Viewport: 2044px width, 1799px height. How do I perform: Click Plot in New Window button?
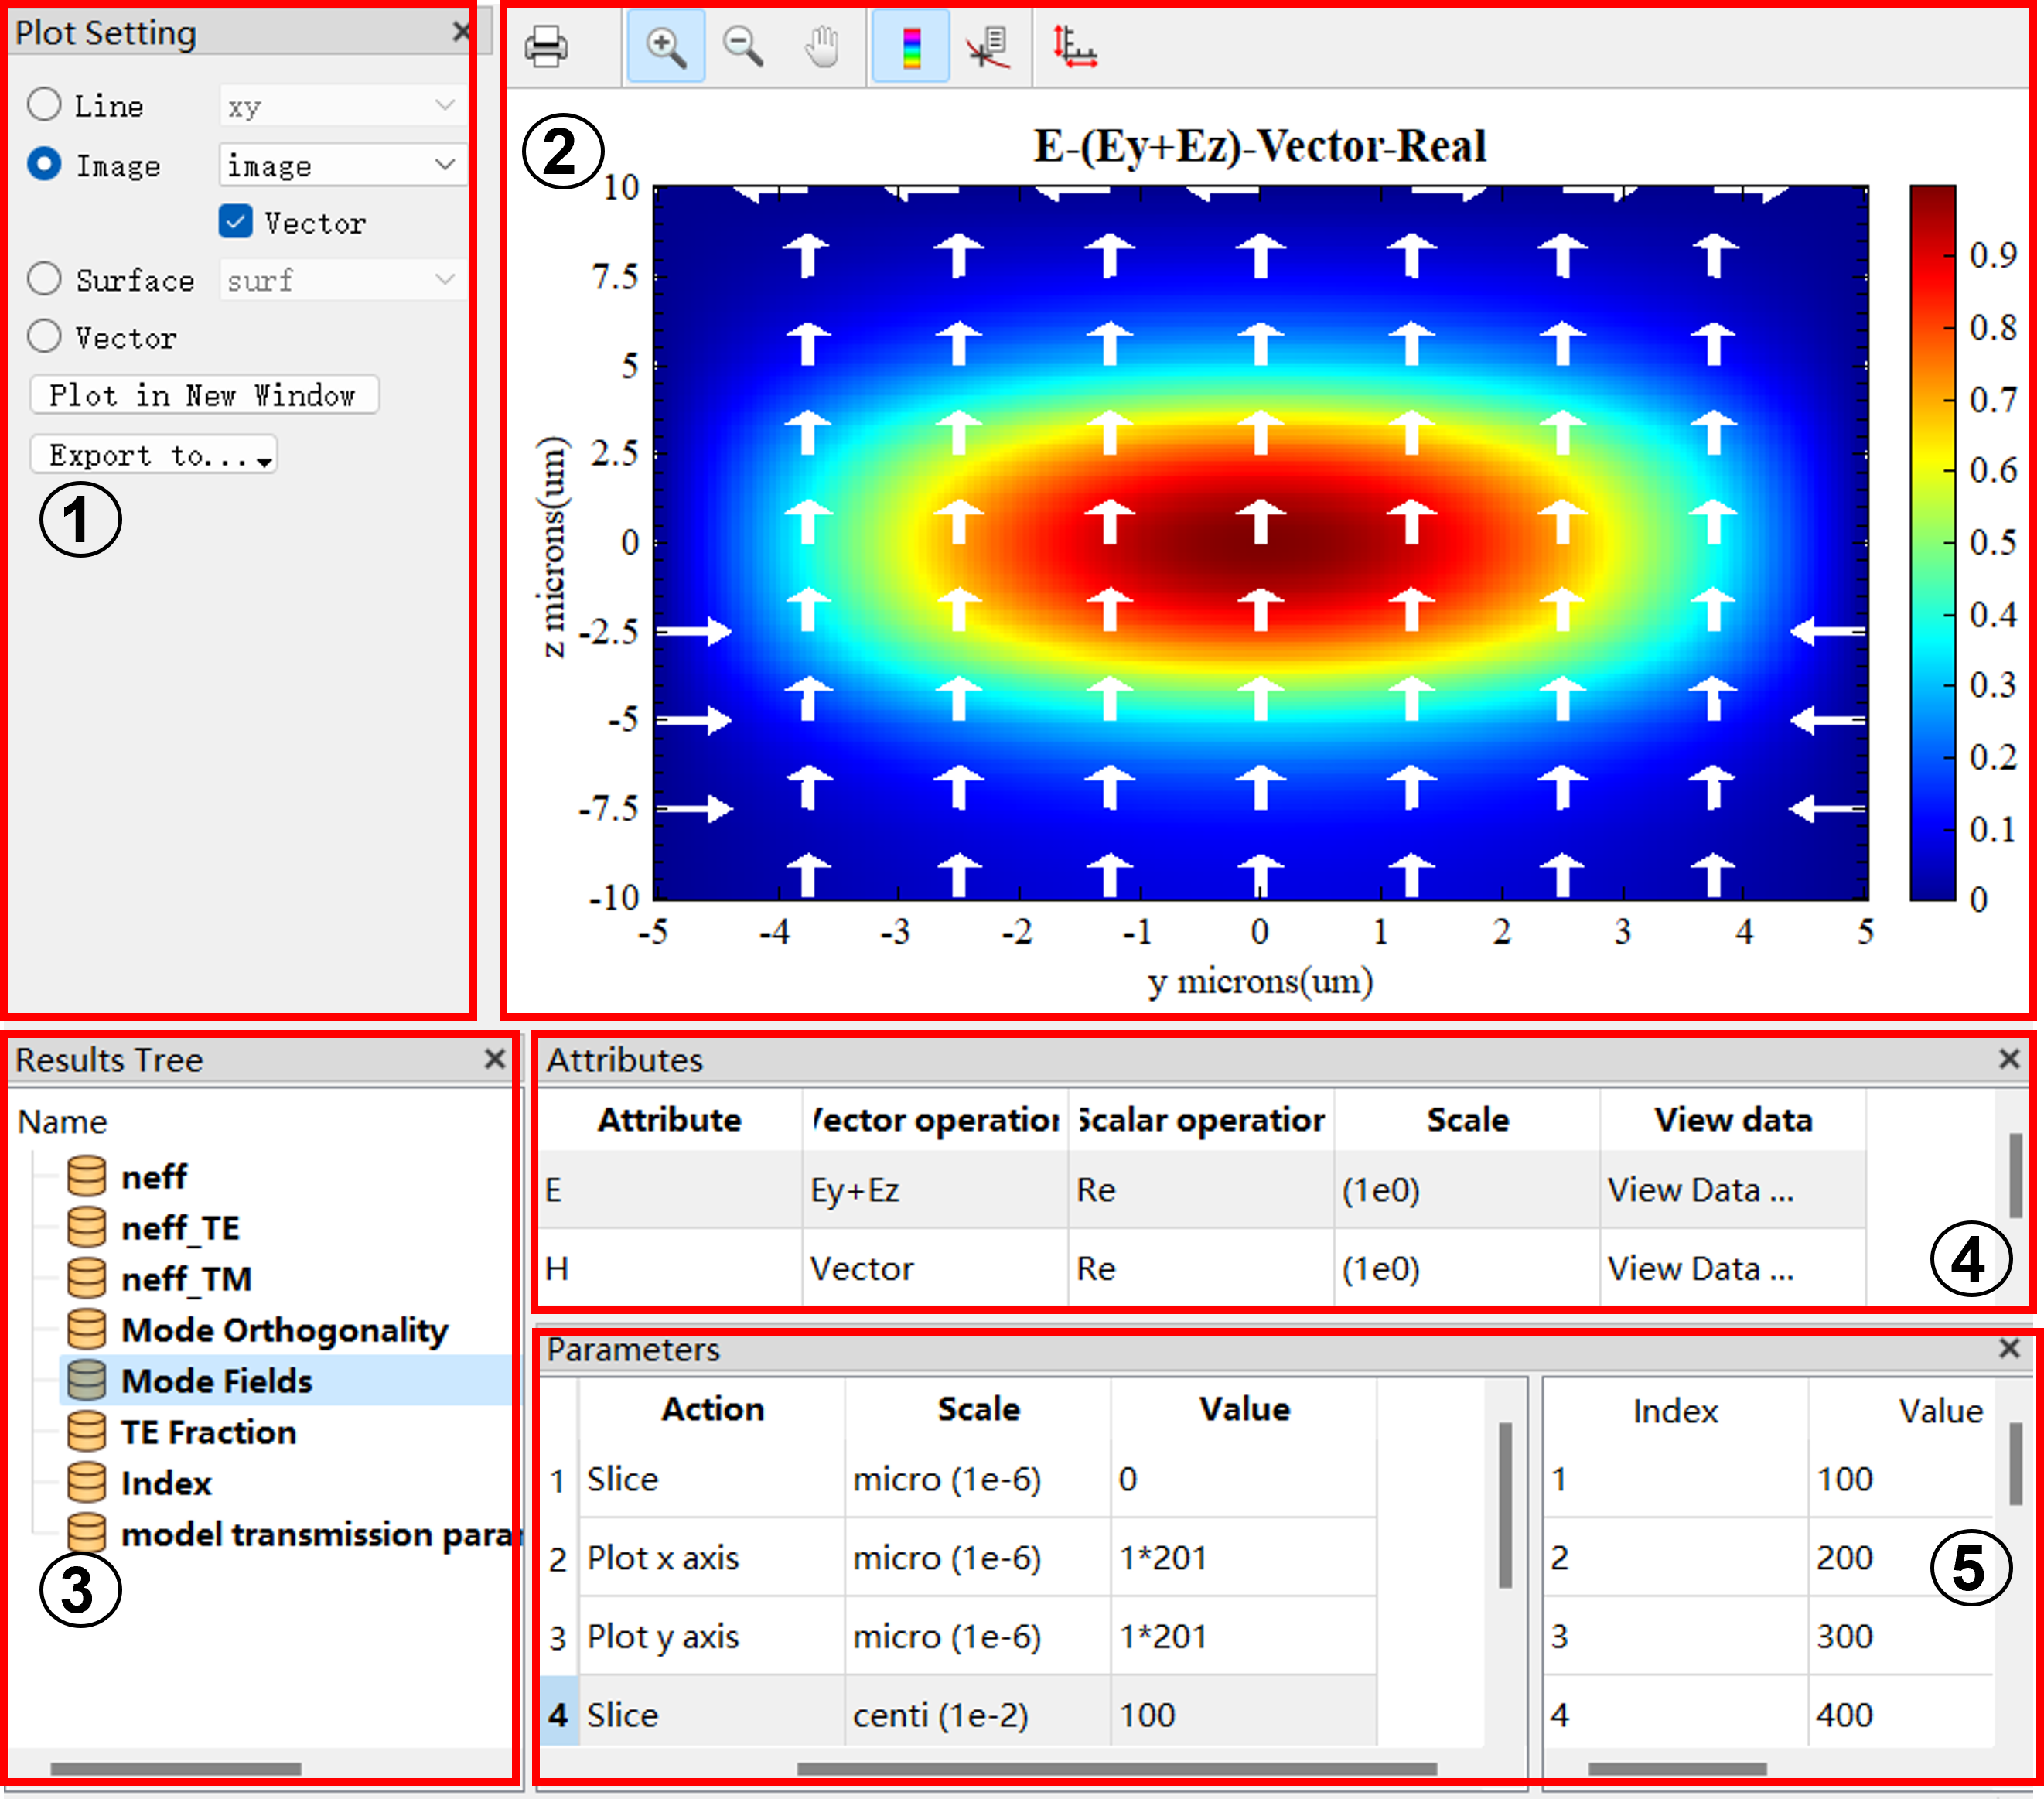pyautogui.click(x=204, y=395)
